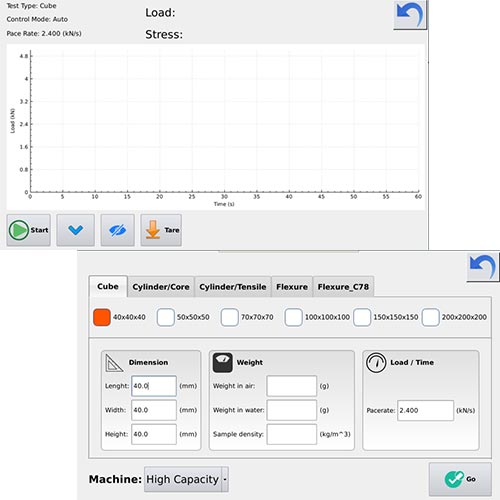Screen dimensions: 500x500
Task: Click the green checkmark Go button
Action: [x=460, y=479]
